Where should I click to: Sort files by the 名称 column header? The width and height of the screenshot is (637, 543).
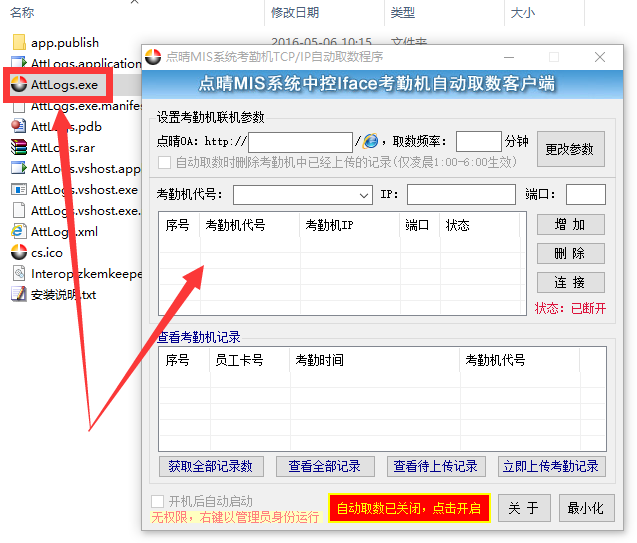22,13
